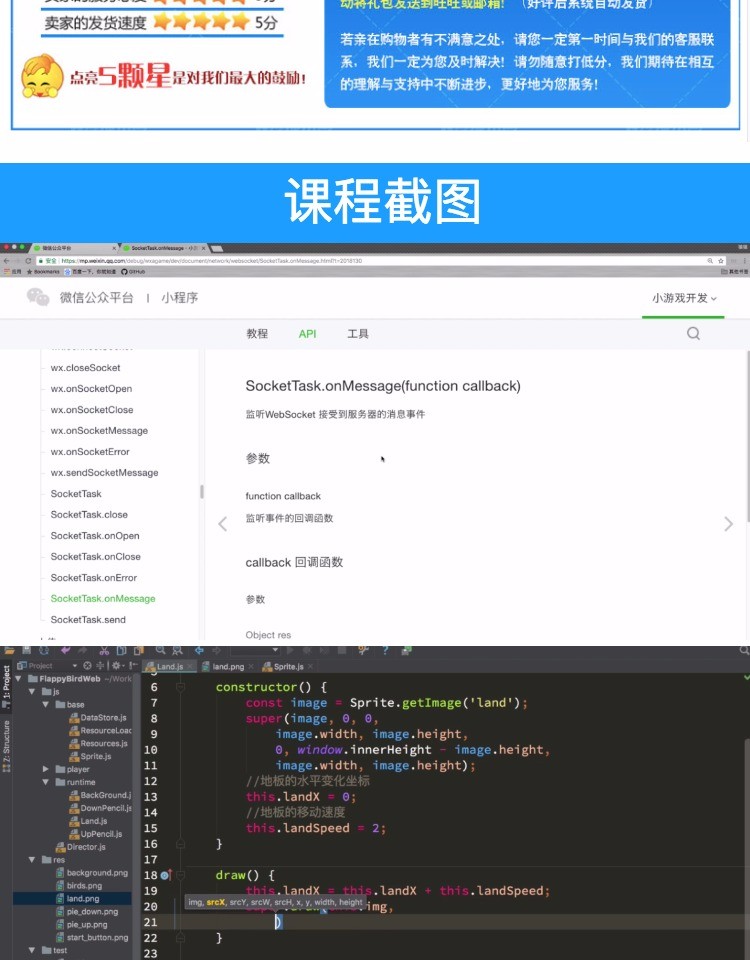Click the Paste clipboard icon in IDE toolbar

139,650
